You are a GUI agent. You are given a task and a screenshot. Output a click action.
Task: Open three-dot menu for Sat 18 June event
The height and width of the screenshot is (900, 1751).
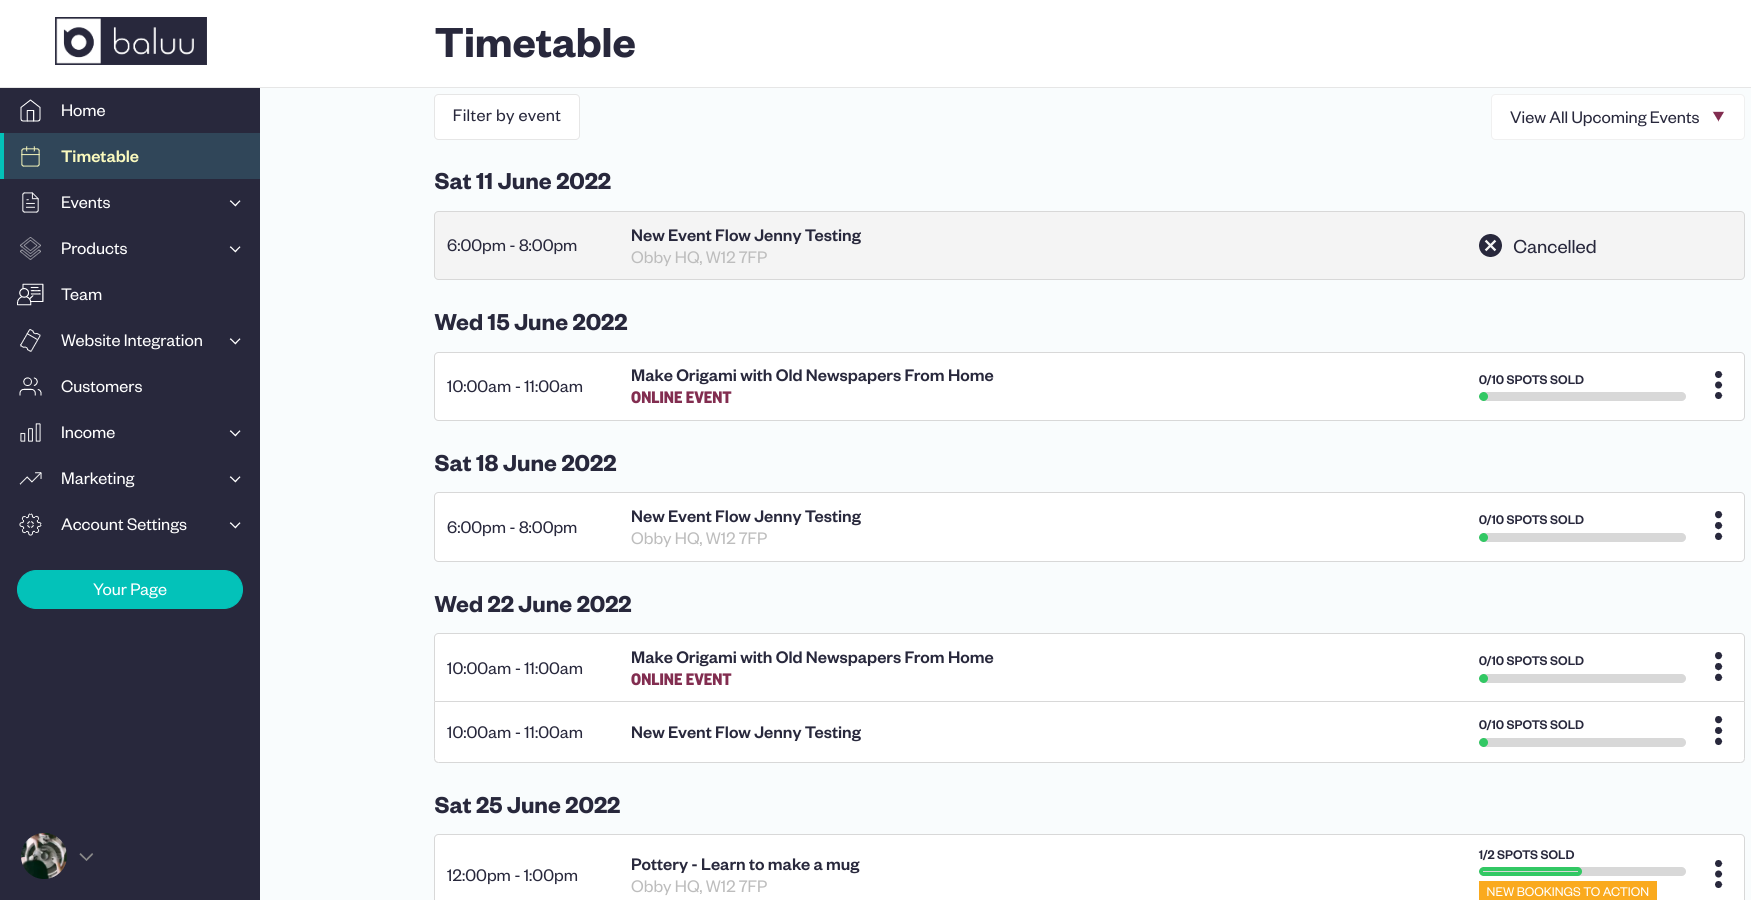pos(1718,525)
